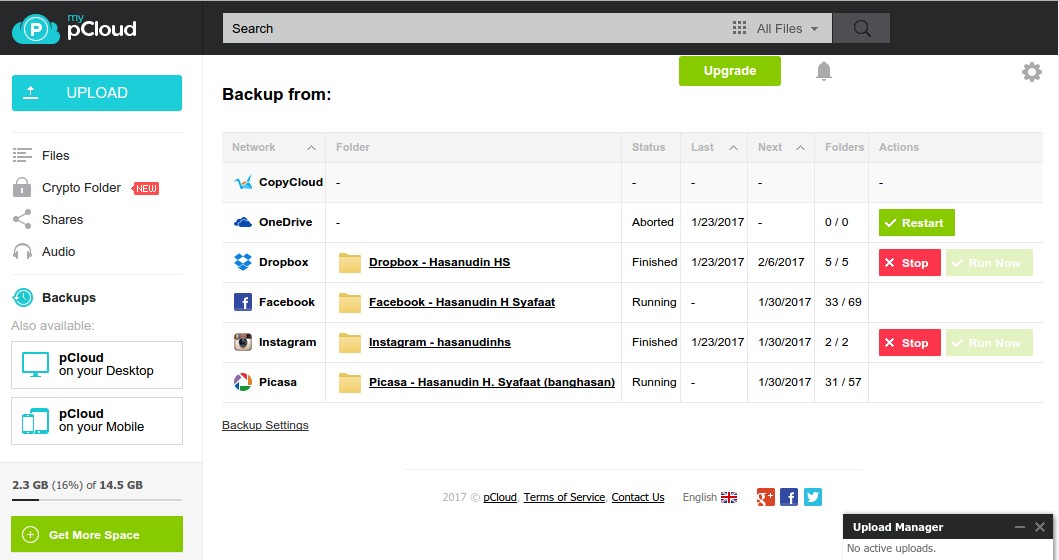Click the Instagram backup folder icon
The image size is (1059, 560).
349,342
